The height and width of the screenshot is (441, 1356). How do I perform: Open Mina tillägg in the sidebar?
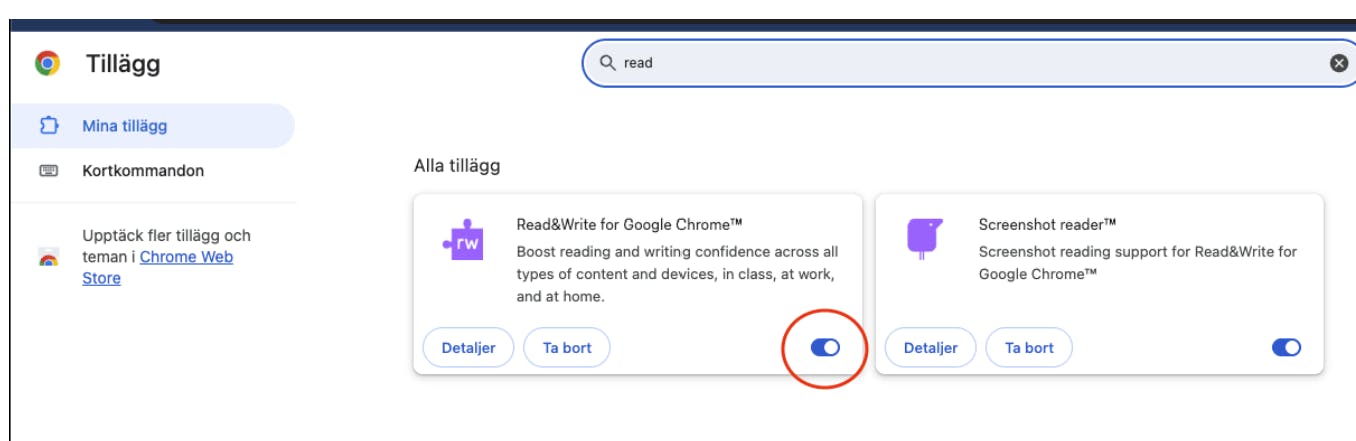tap(125, 127)
